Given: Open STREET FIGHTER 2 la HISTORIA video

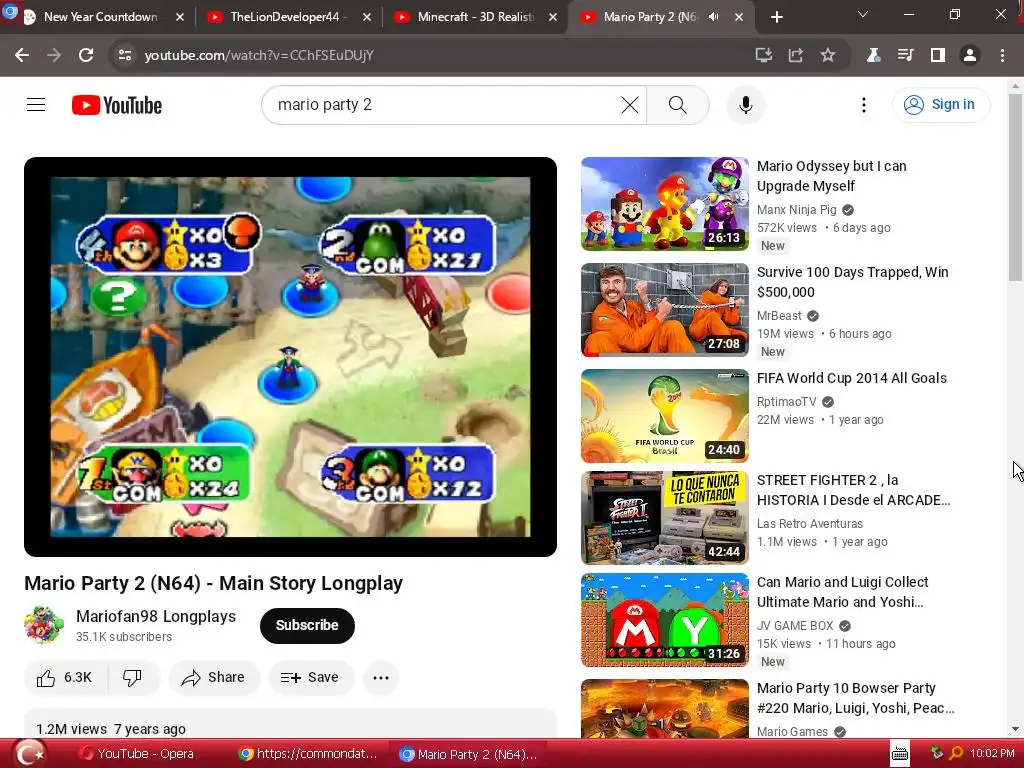Looking at the screenshot, I should (x=853, y=490).
